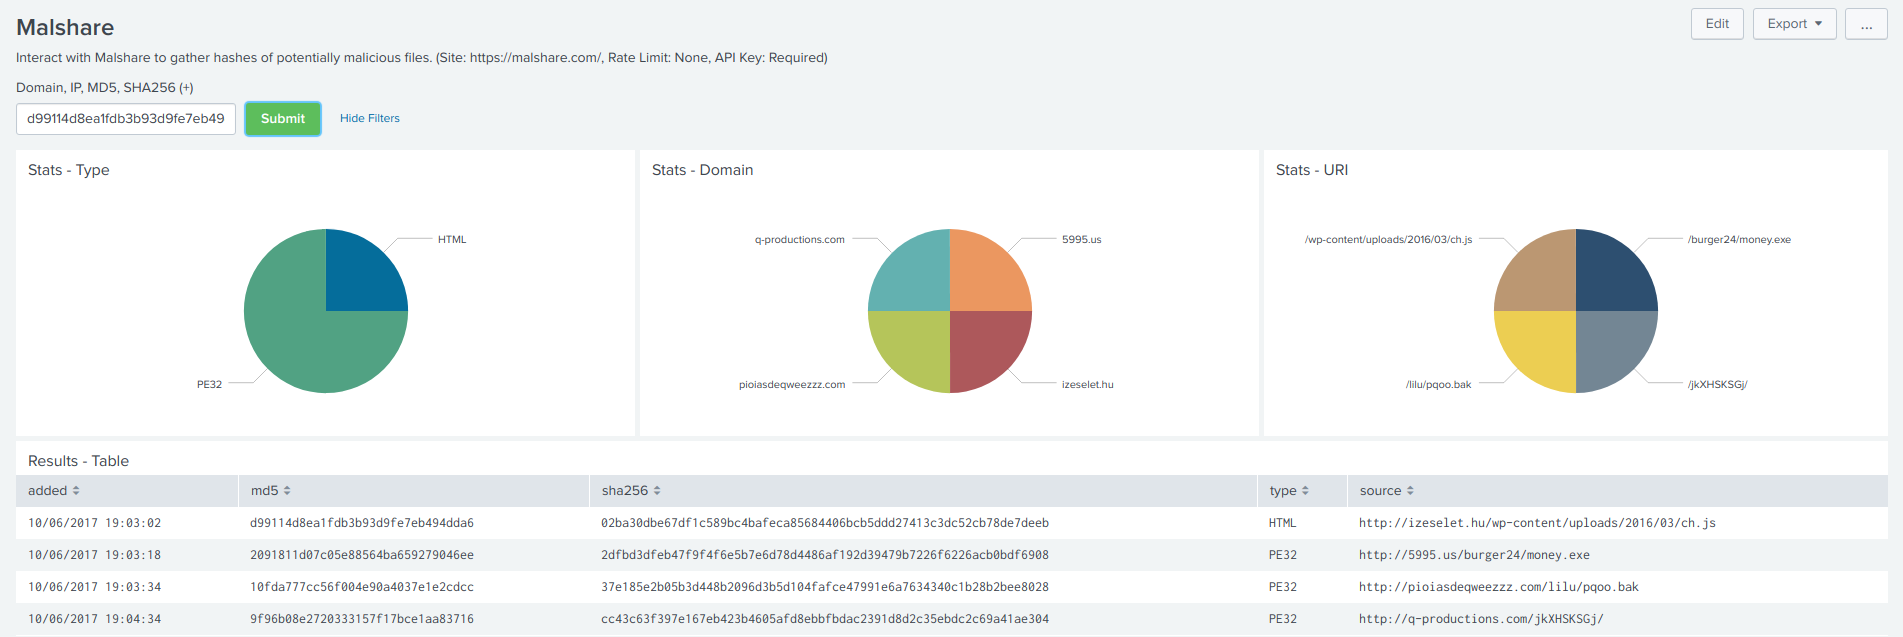
Task: Click the HTML legend label
Action: pos(452,240)
